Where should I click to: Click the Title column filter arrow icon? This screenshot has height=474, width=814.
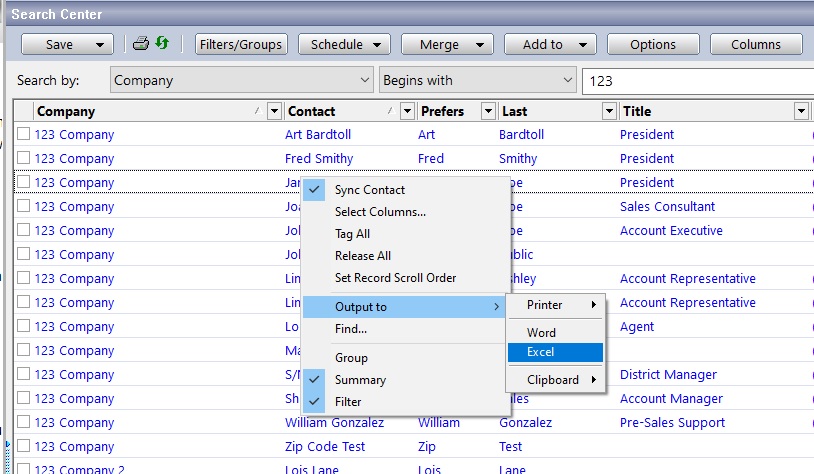click(801, 111)
